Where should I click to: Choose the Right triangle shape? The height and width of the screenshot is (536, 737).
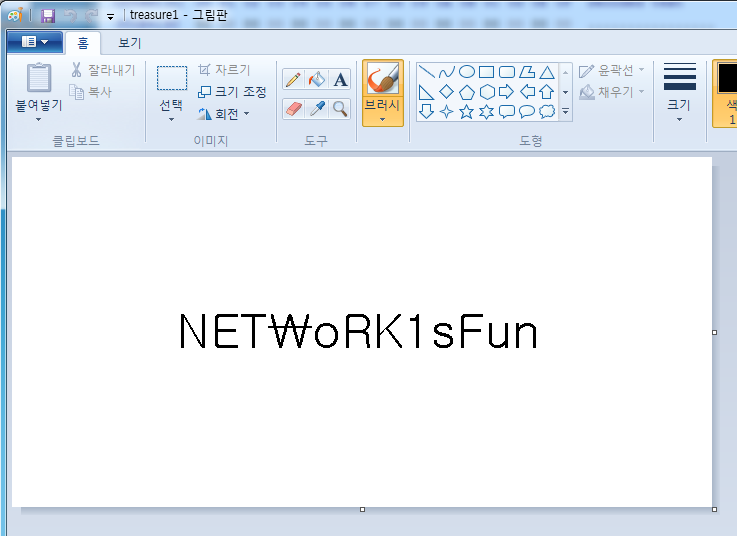pos(426,92)
